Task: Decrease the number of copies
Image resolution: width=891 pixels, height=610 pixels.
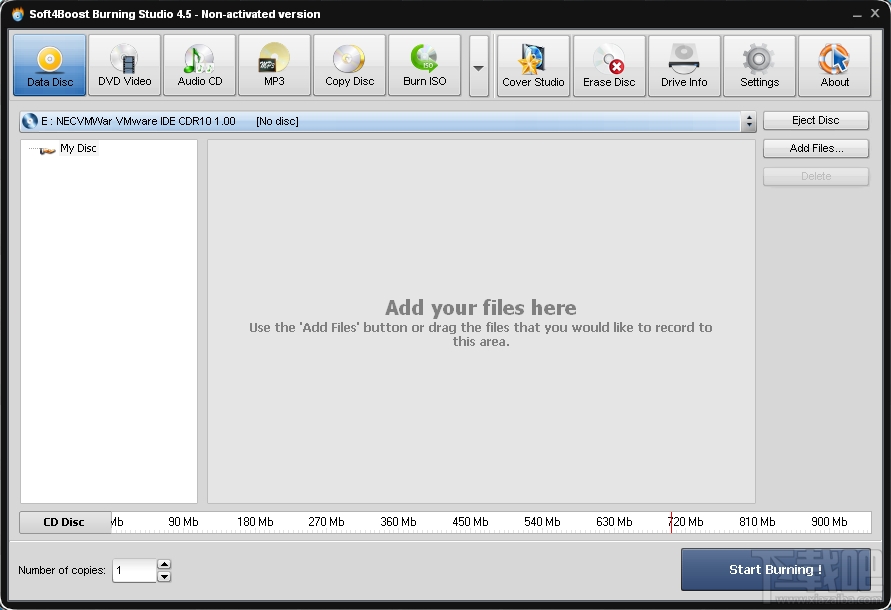Action: tap(164, 576)
